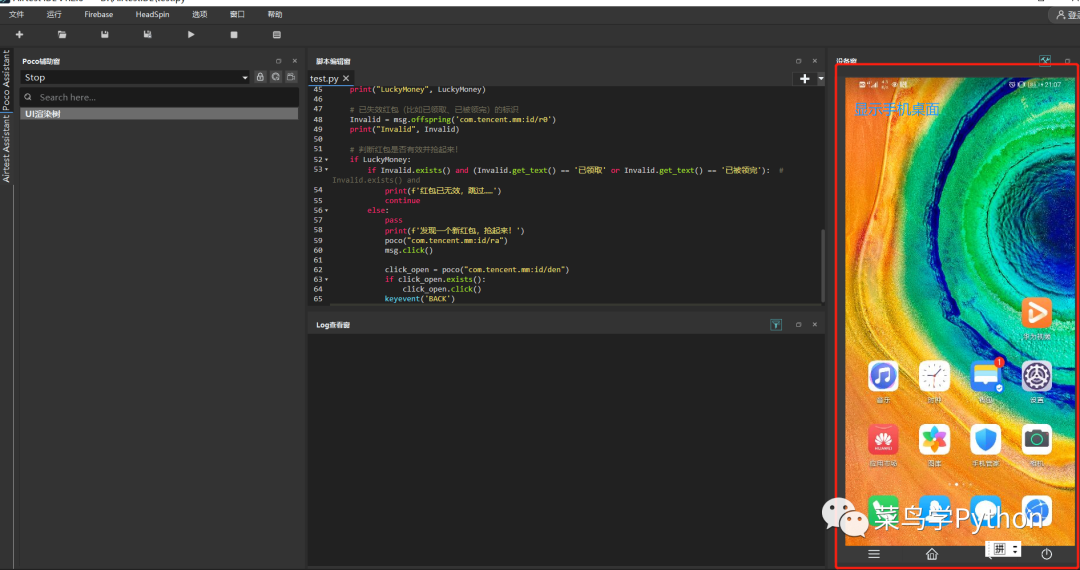Screen dimensions: 1080x570
Task: Click the Poco record icon
Action: pos(291,77)
